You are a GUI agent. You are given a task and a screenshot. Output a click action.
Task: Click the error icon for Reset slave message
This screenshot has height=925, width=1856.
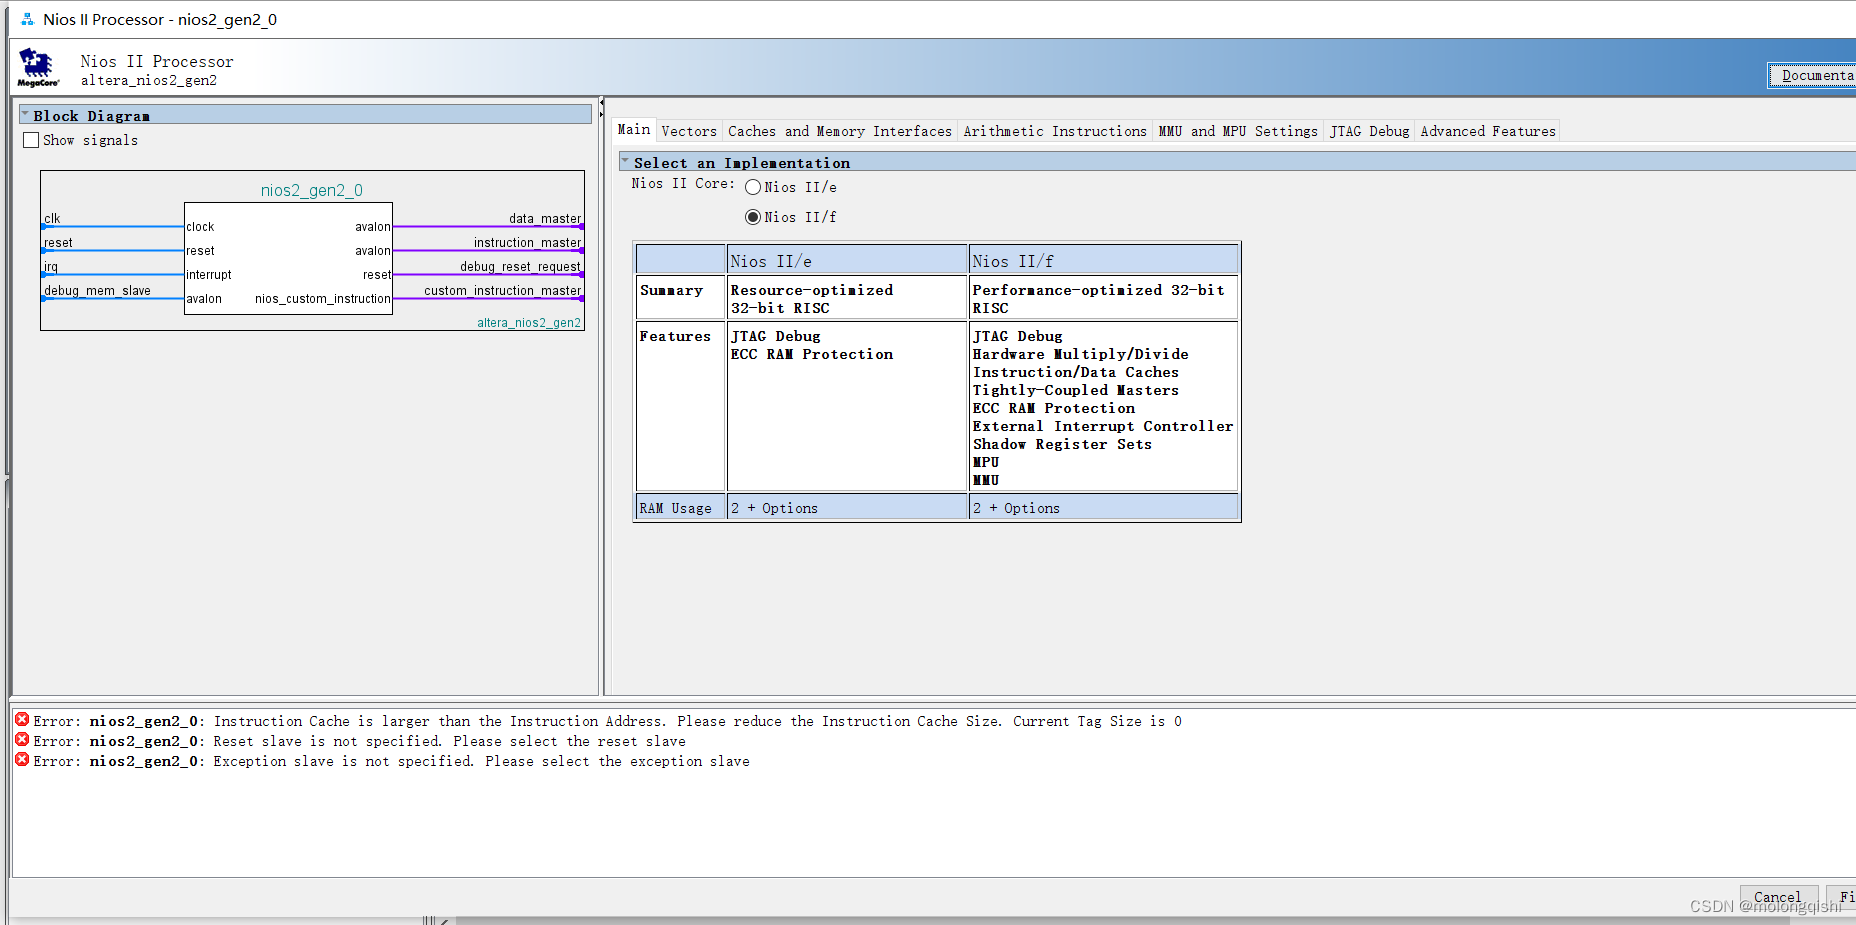(x=22, y=740)
